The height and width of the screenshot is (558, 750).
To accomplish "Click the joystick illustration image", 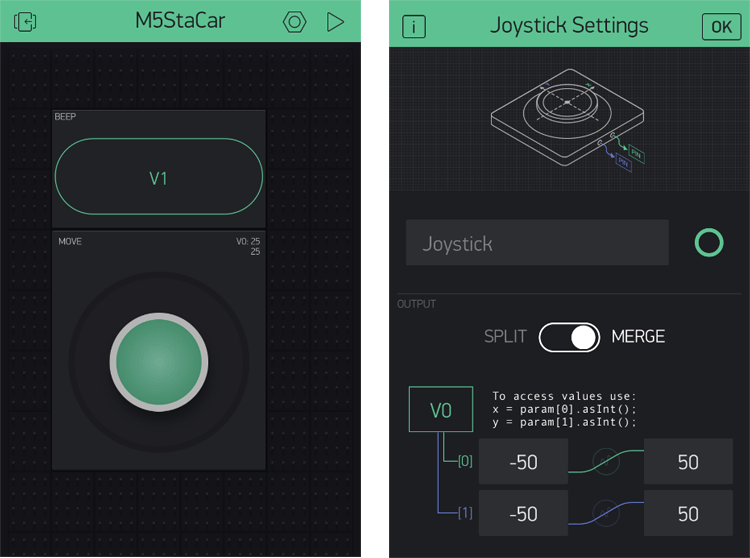I will [x=568, y=120].
